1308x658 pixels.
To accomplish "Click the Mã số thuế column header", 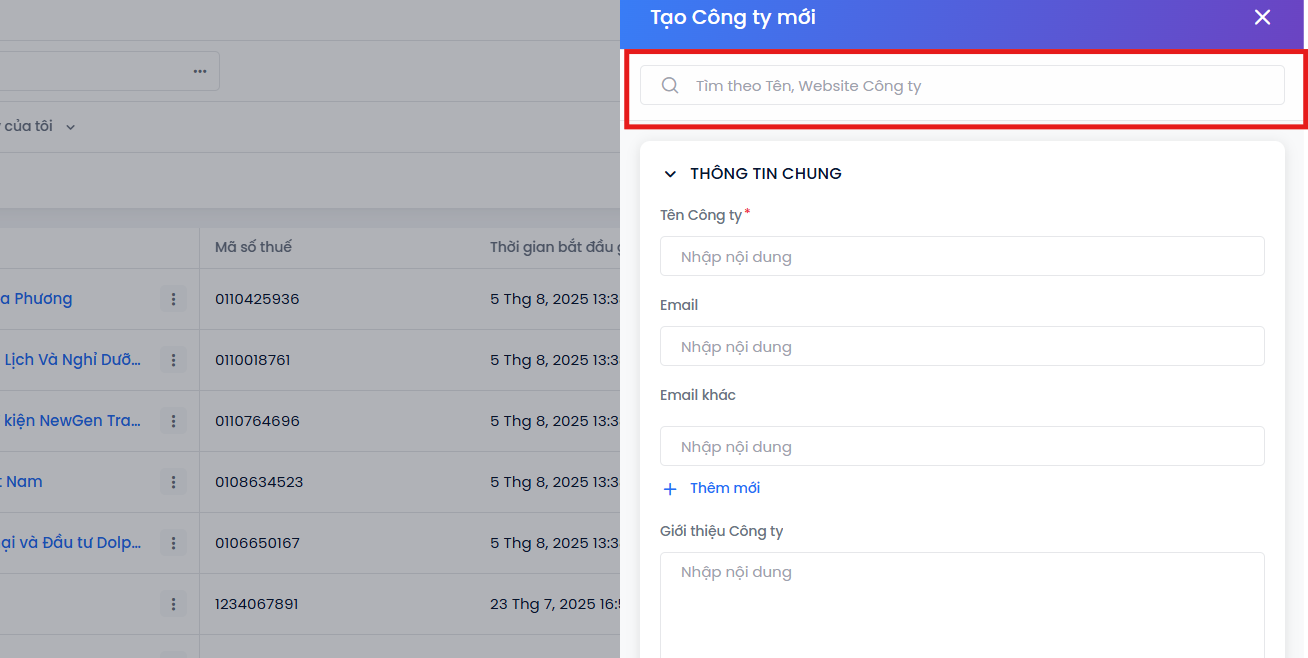I will (x=253, y=247).
